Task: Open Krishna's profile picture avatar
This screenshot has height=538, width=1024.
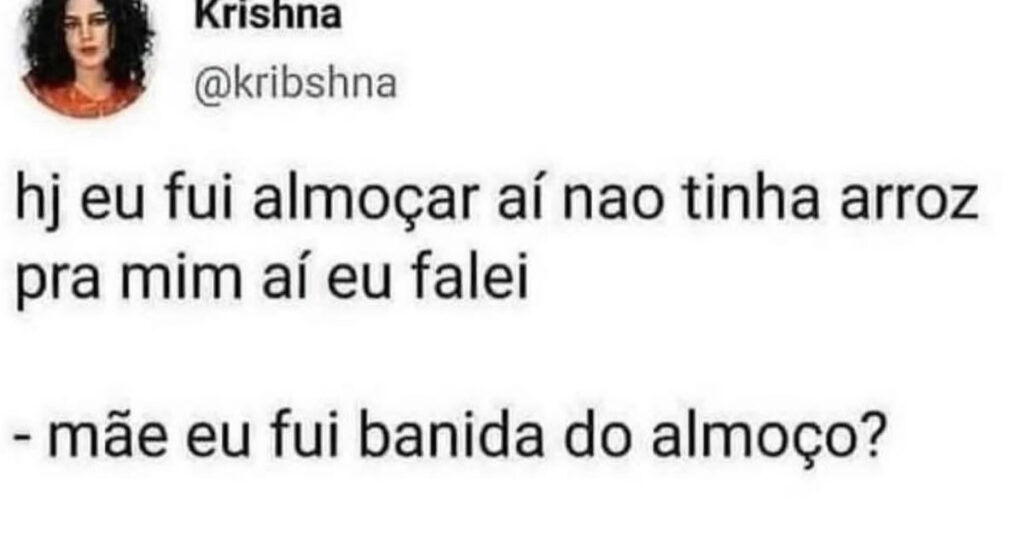Action: [87, 57]
